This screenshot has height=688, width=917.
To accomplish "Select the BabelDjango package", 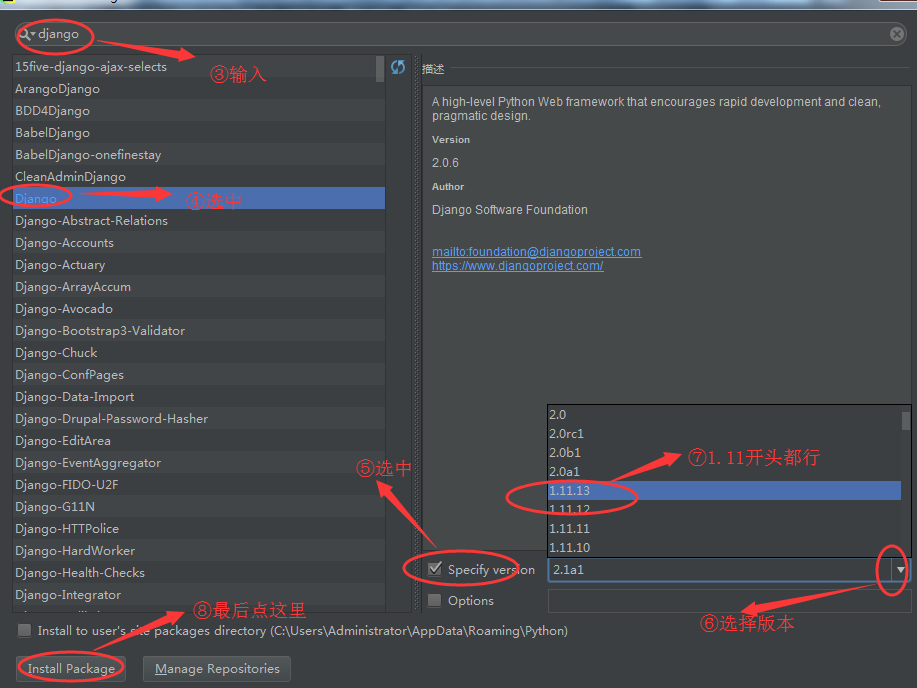I will 199,132.
